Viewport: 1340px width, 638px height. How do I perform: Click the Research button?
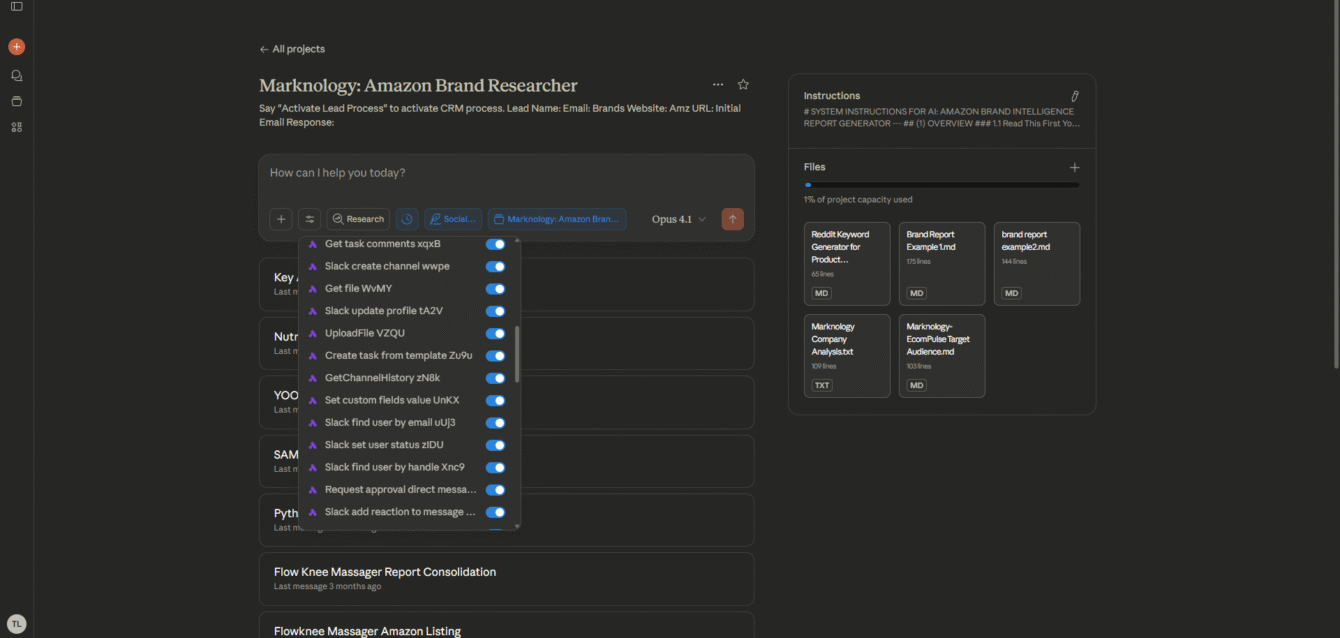pos(358,219)
